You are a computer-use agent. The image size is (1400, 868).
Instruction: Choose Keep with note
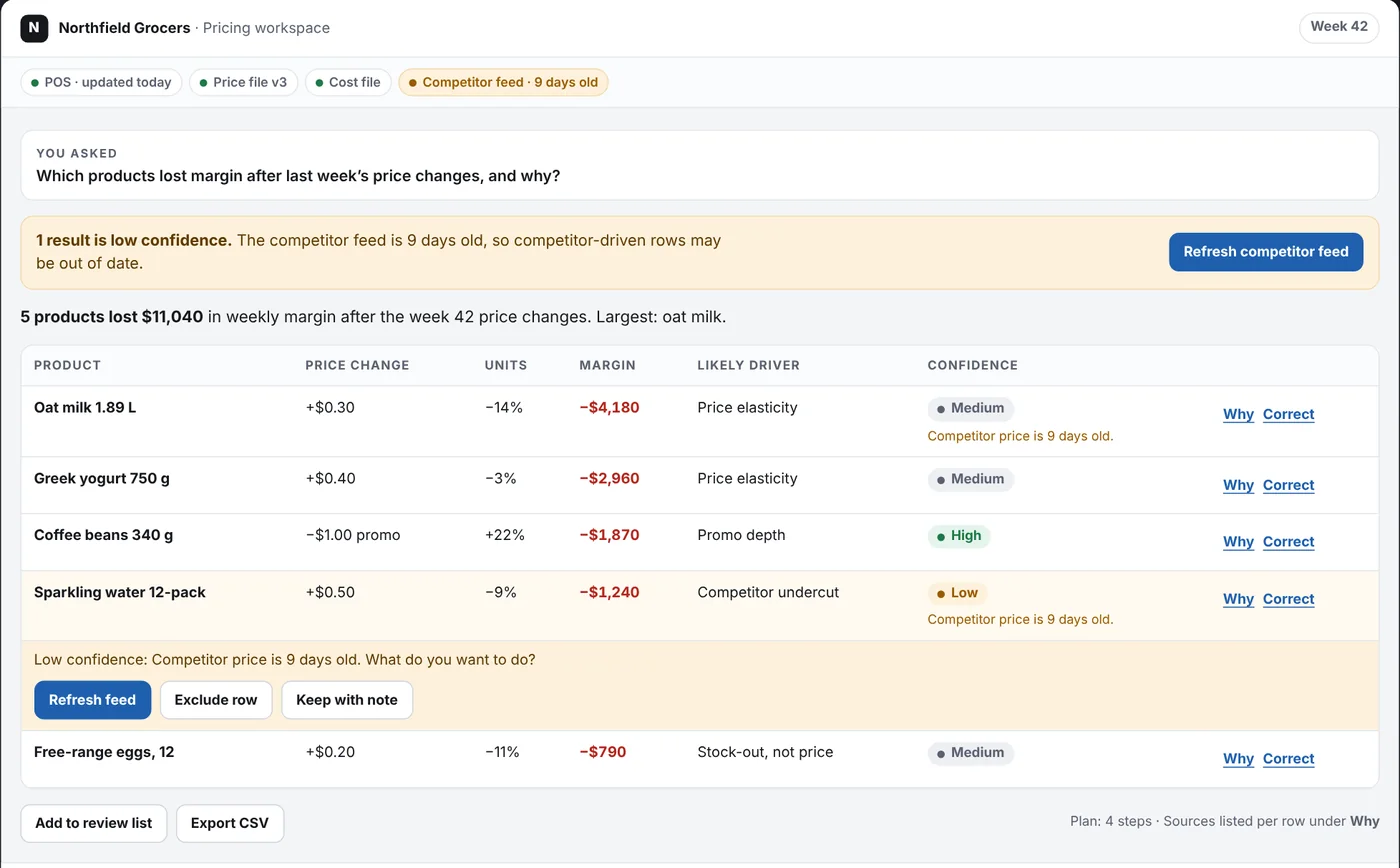pyautogui.click(x=347, y=700)
